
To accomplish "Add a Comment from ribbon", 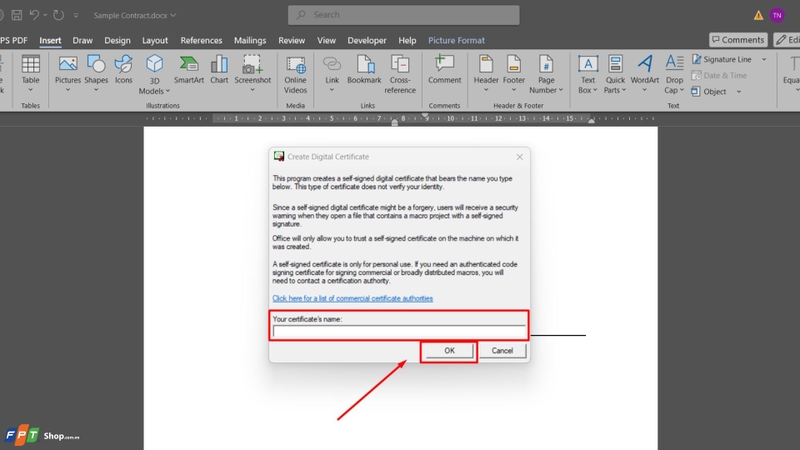I will click(444, 70).
